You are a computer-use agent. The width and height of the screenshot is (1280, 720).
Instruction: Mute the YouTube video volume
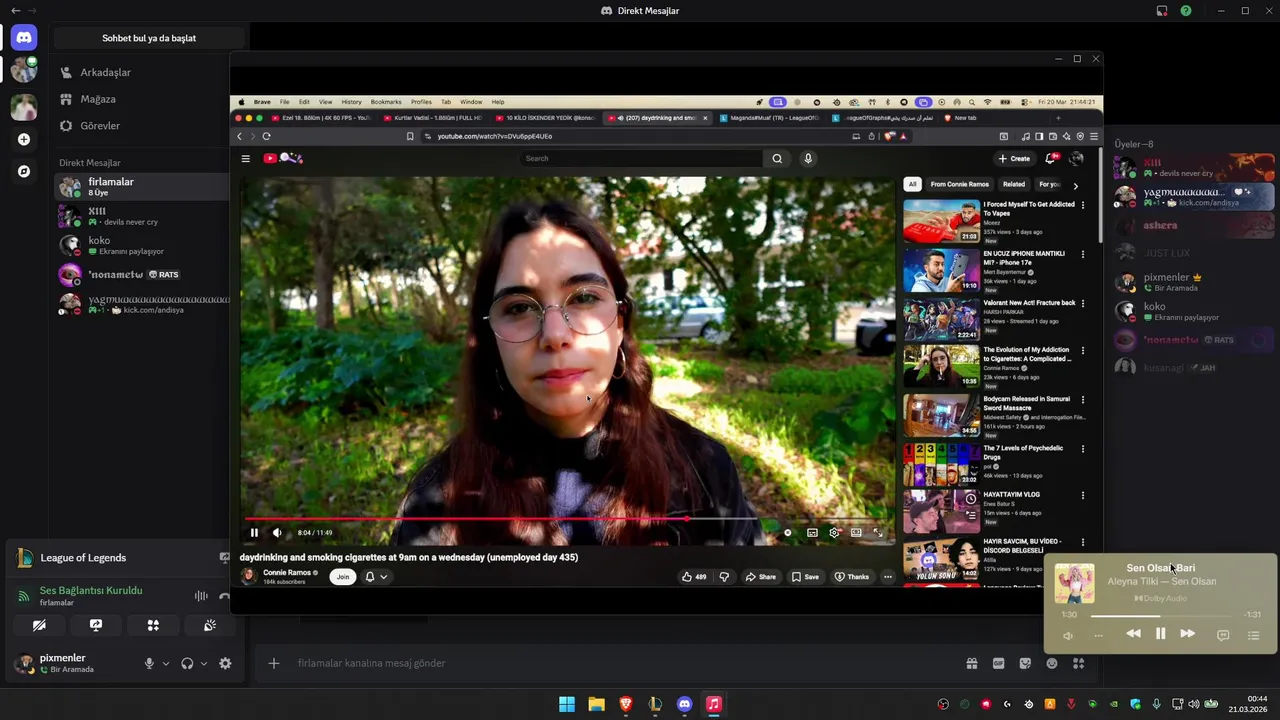click(277, 533)
